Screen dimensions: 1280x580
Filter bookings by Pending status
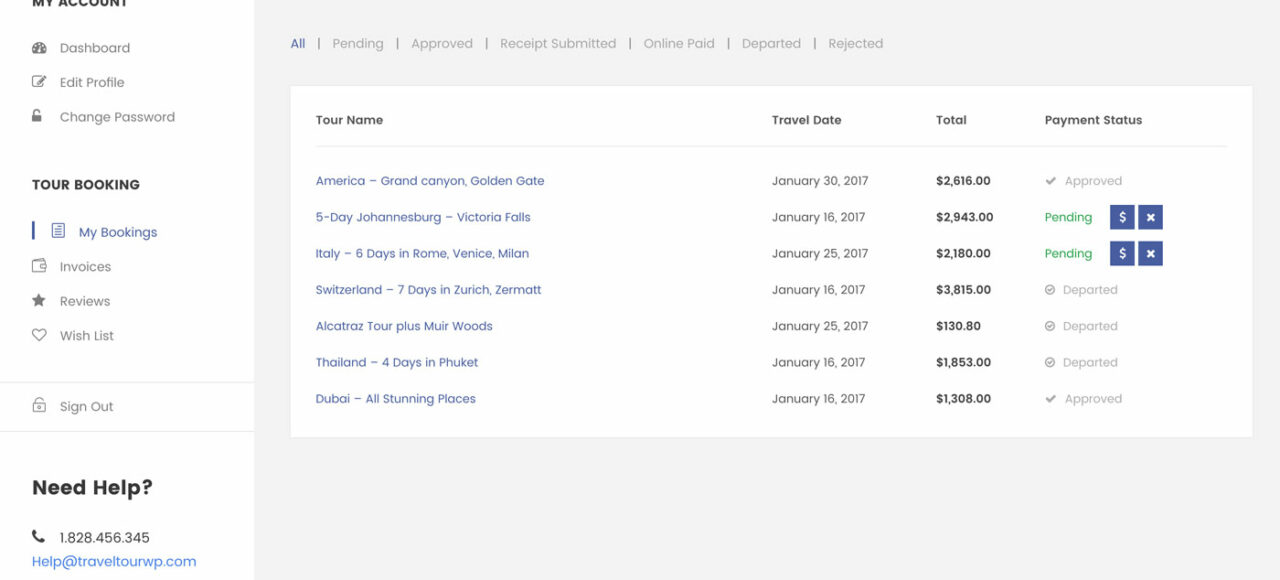pyautogui.click(x=357, y=44)
